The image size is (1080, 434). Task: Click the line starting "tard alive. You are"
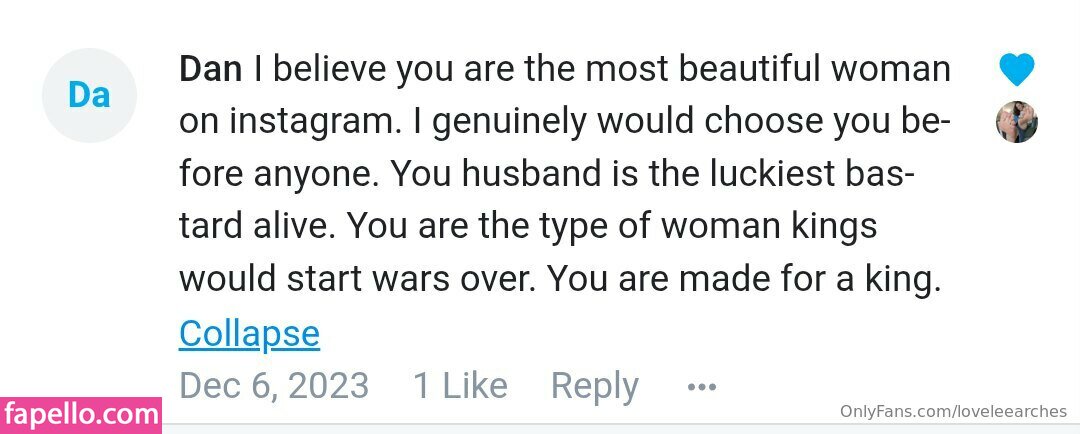(528, 227)
